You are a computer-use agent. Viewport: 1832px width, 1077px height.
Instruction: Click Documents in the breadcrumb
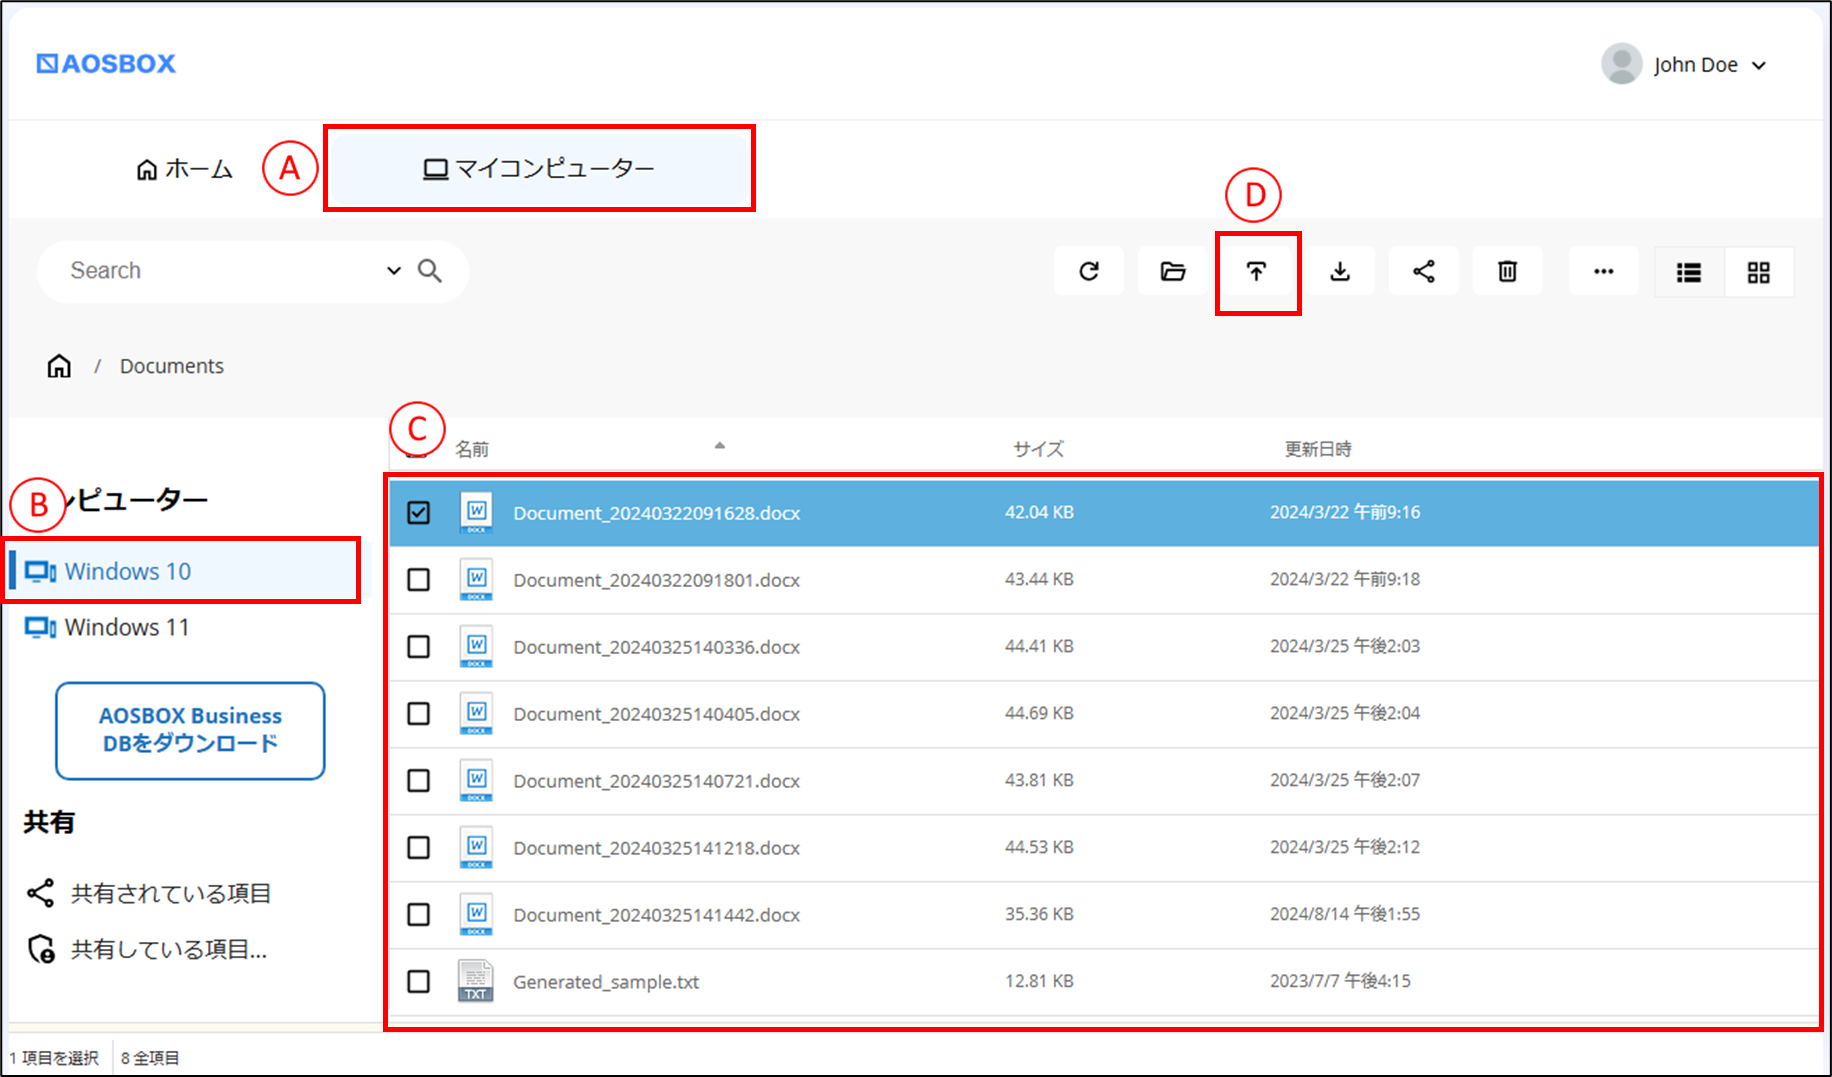click(x=172, y=366)
